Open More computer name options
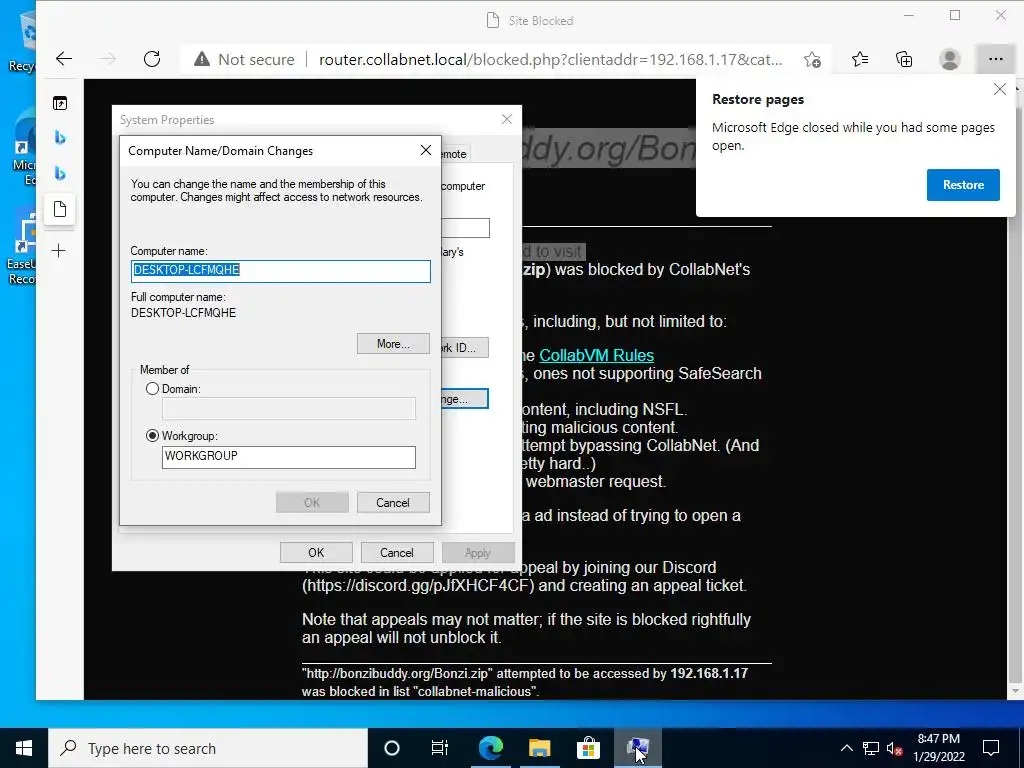This screenshot has width=1024, height=768. point(393,344)
